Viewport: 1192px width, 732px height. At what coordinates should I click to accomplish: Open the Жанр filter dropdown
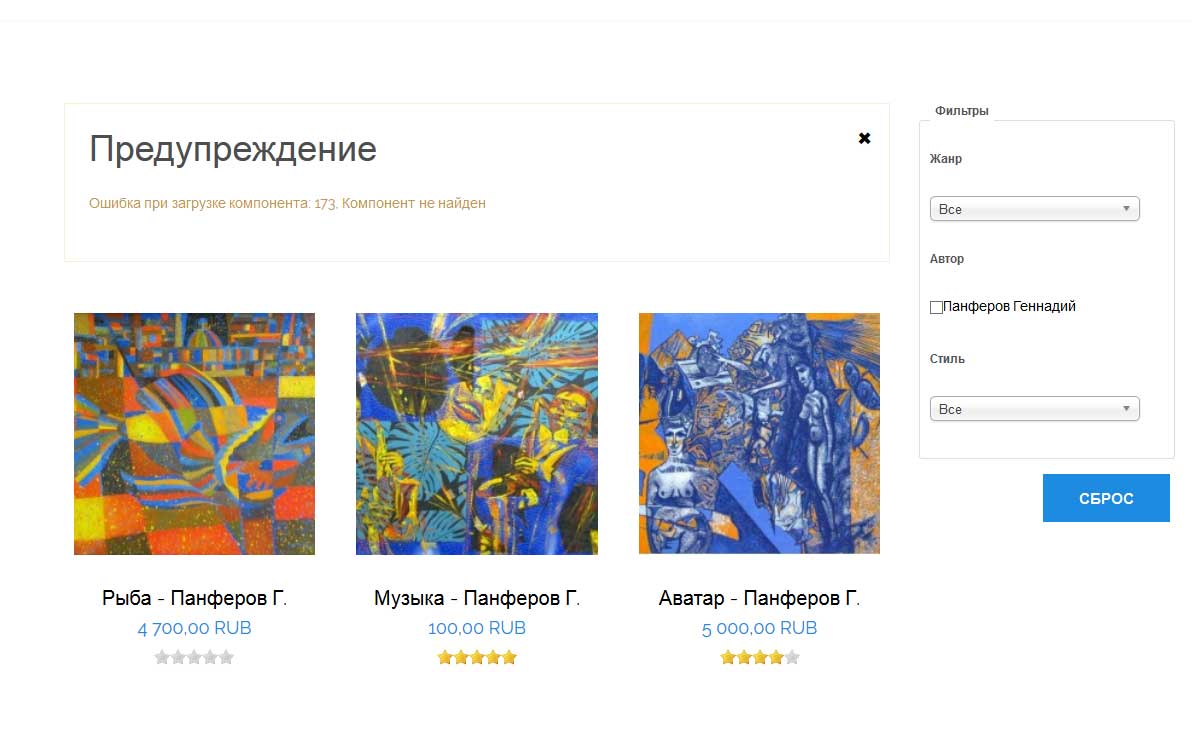[x=1035, y=209]
